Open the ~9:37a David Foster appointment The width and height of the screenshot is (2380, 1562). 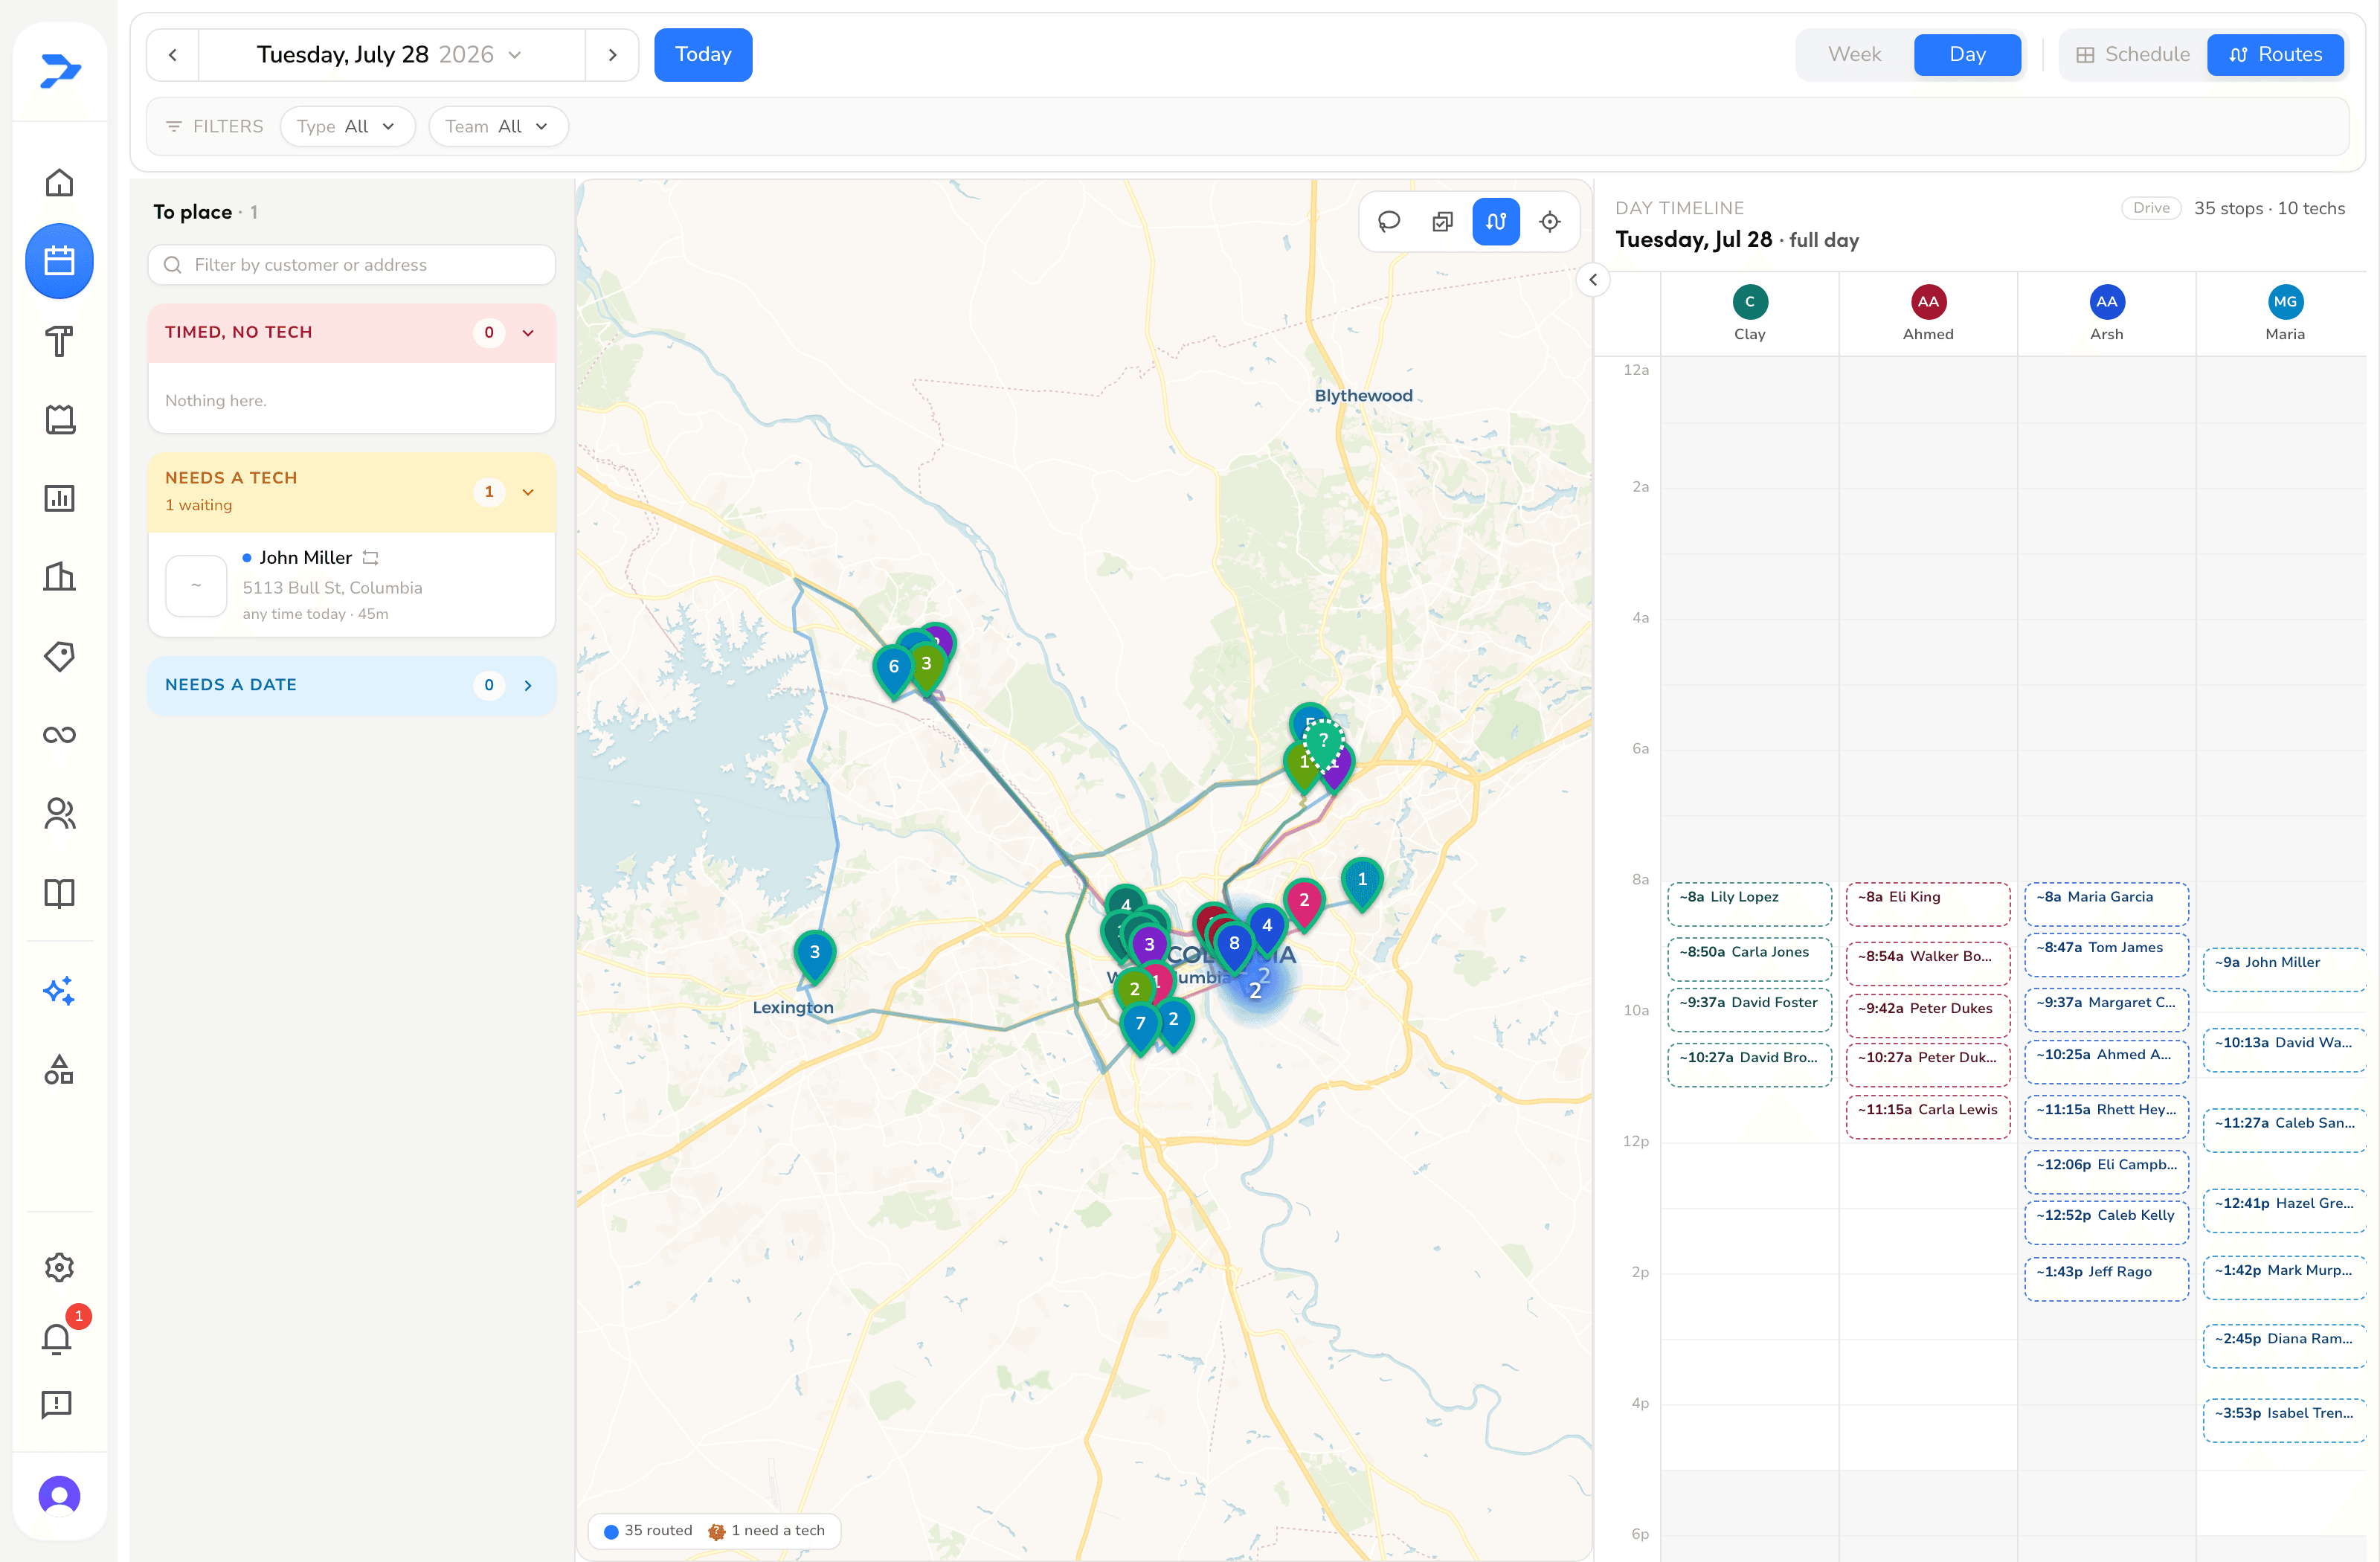click(1749, 1010)
